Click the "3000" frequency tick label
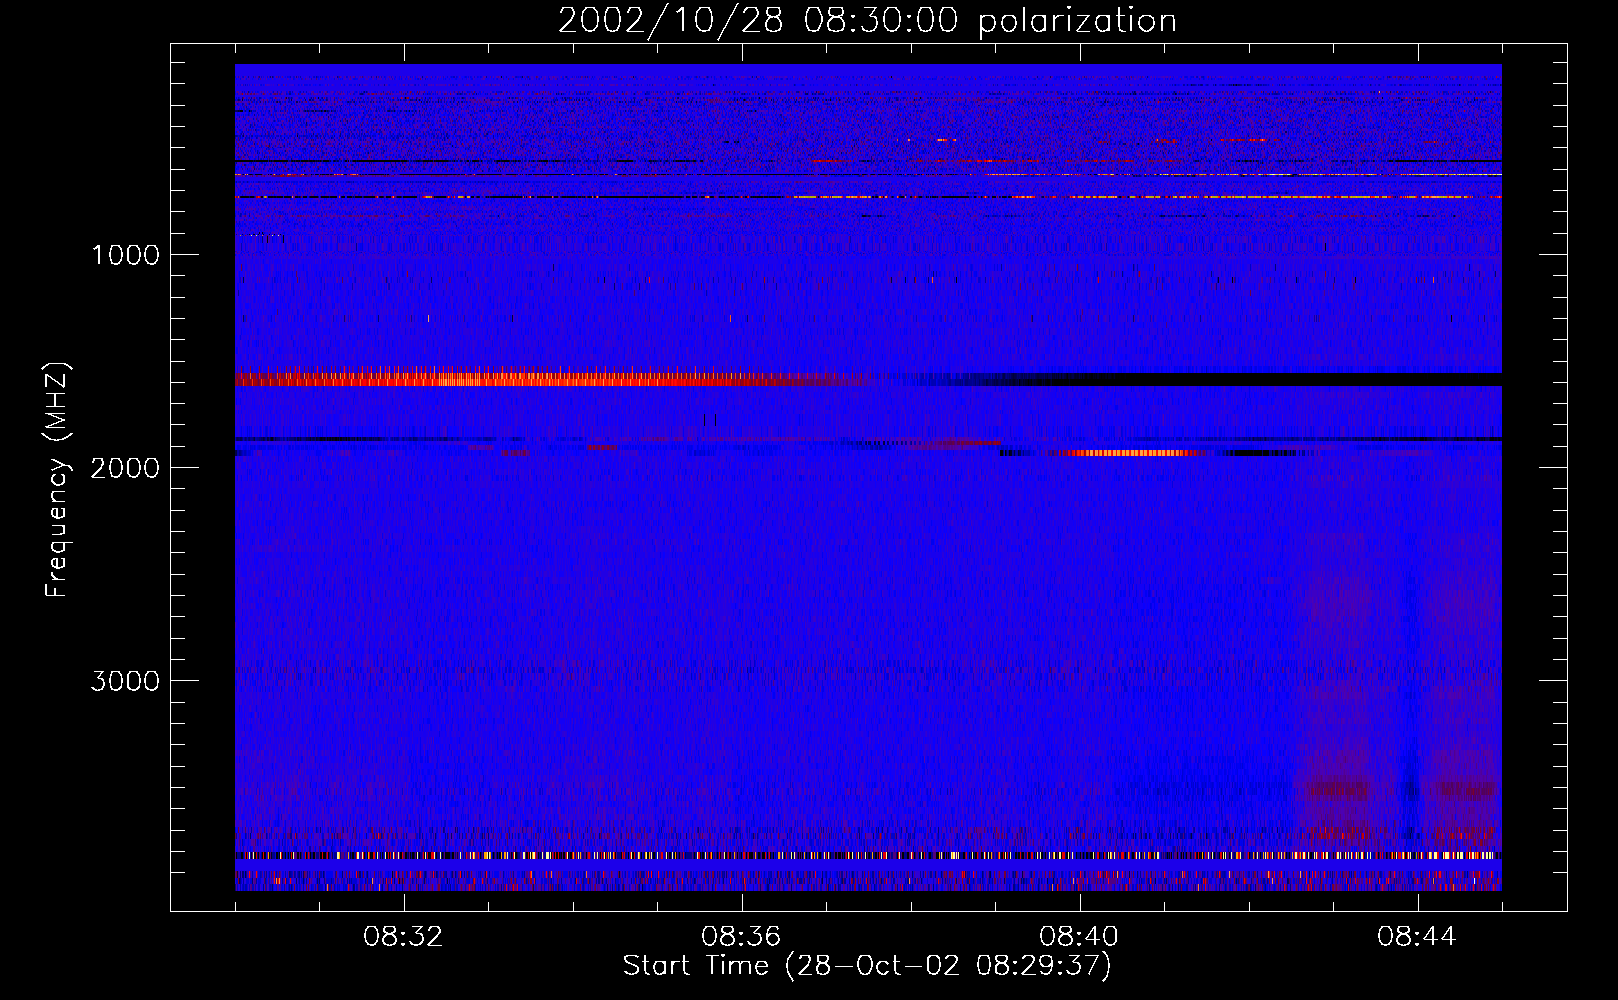The height and width of the screenshot is (1000, 1618). pos(125,681)
